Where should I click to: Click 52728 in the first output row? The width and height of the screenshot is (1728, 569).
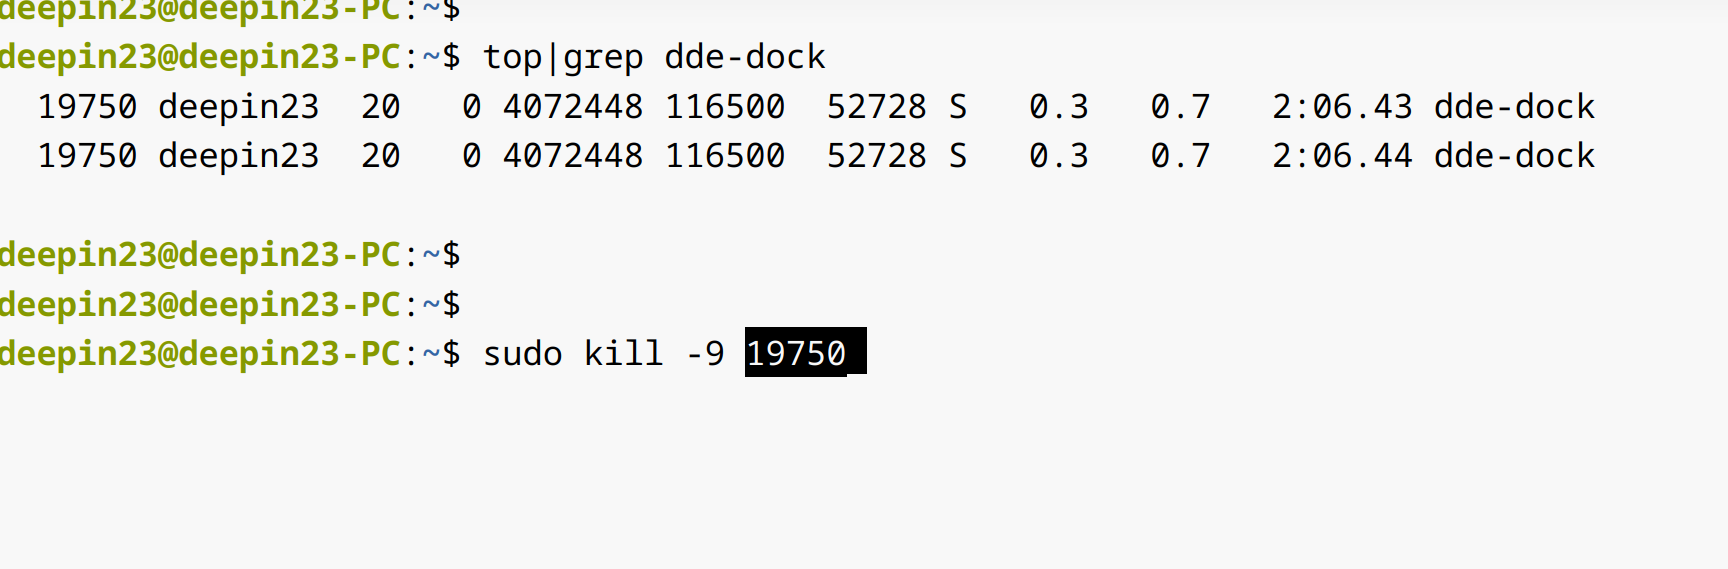click(877, 106)
